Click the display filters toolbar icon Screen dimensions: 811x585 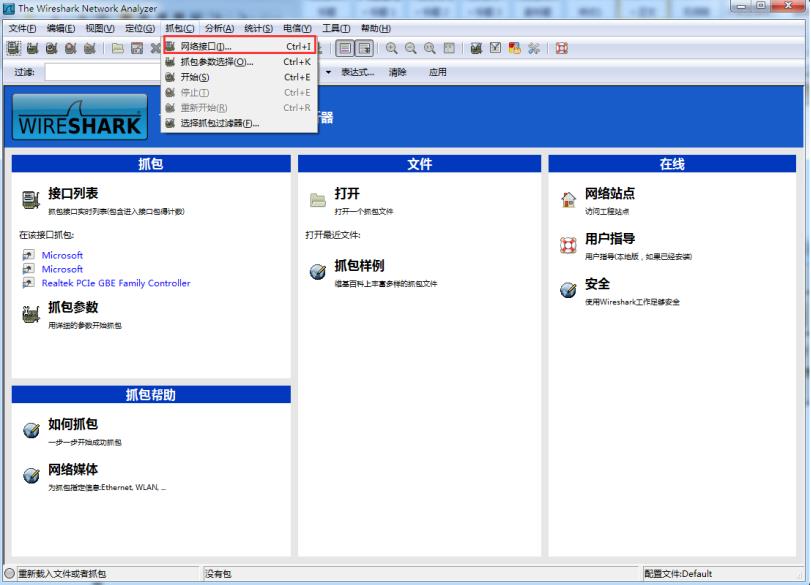(495, 49)
